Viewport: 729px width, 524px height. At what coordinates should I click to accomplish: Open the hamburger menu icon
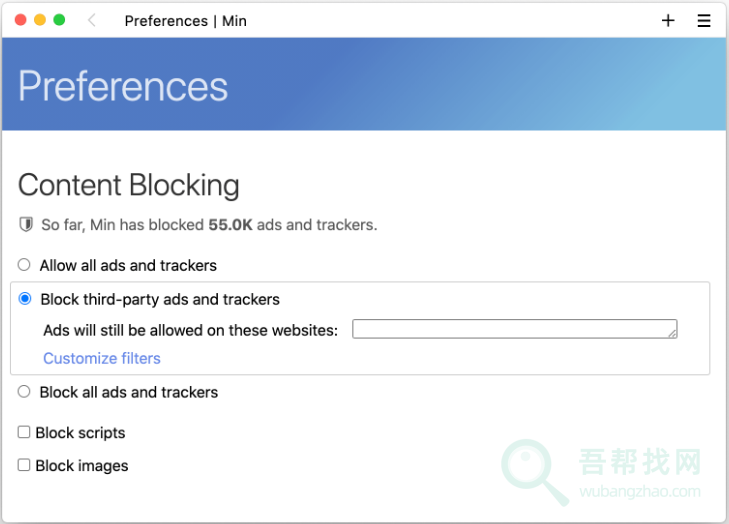(704, 20)
